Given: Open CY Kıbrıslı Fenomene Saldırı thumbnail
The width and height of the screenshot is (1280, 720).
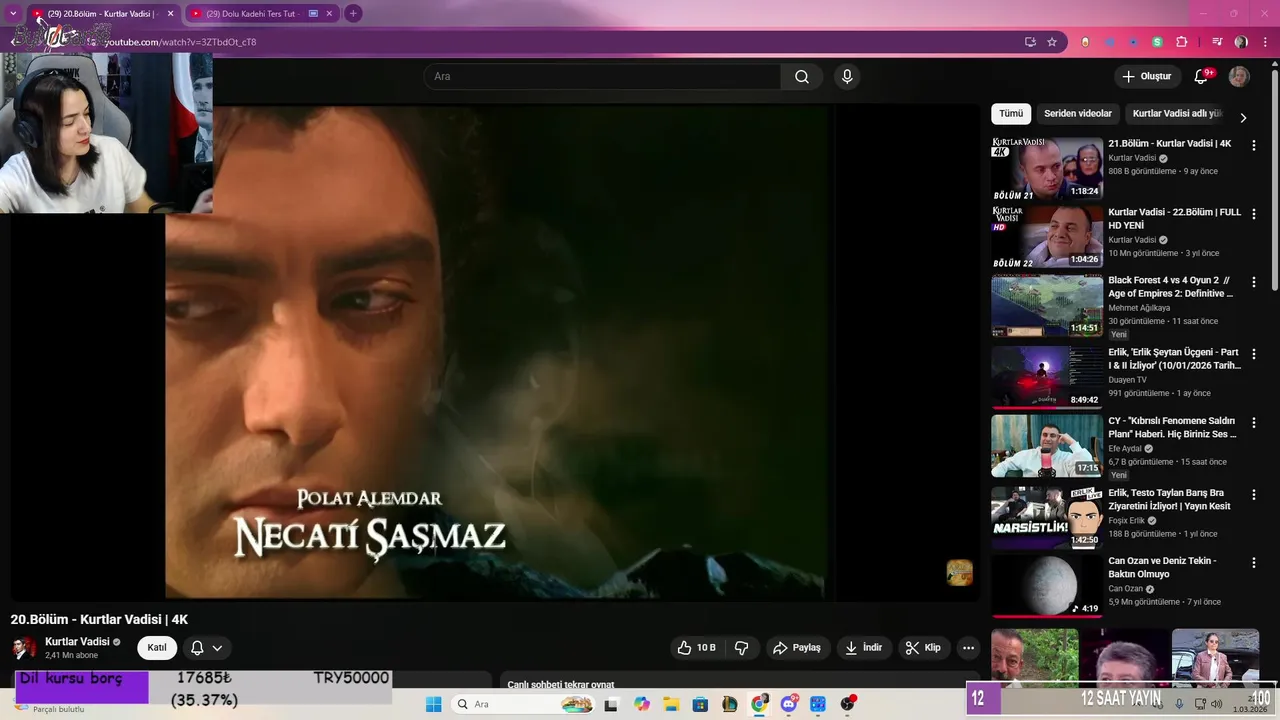Looking at the screenshot, I should click(x=1047, y=446).
